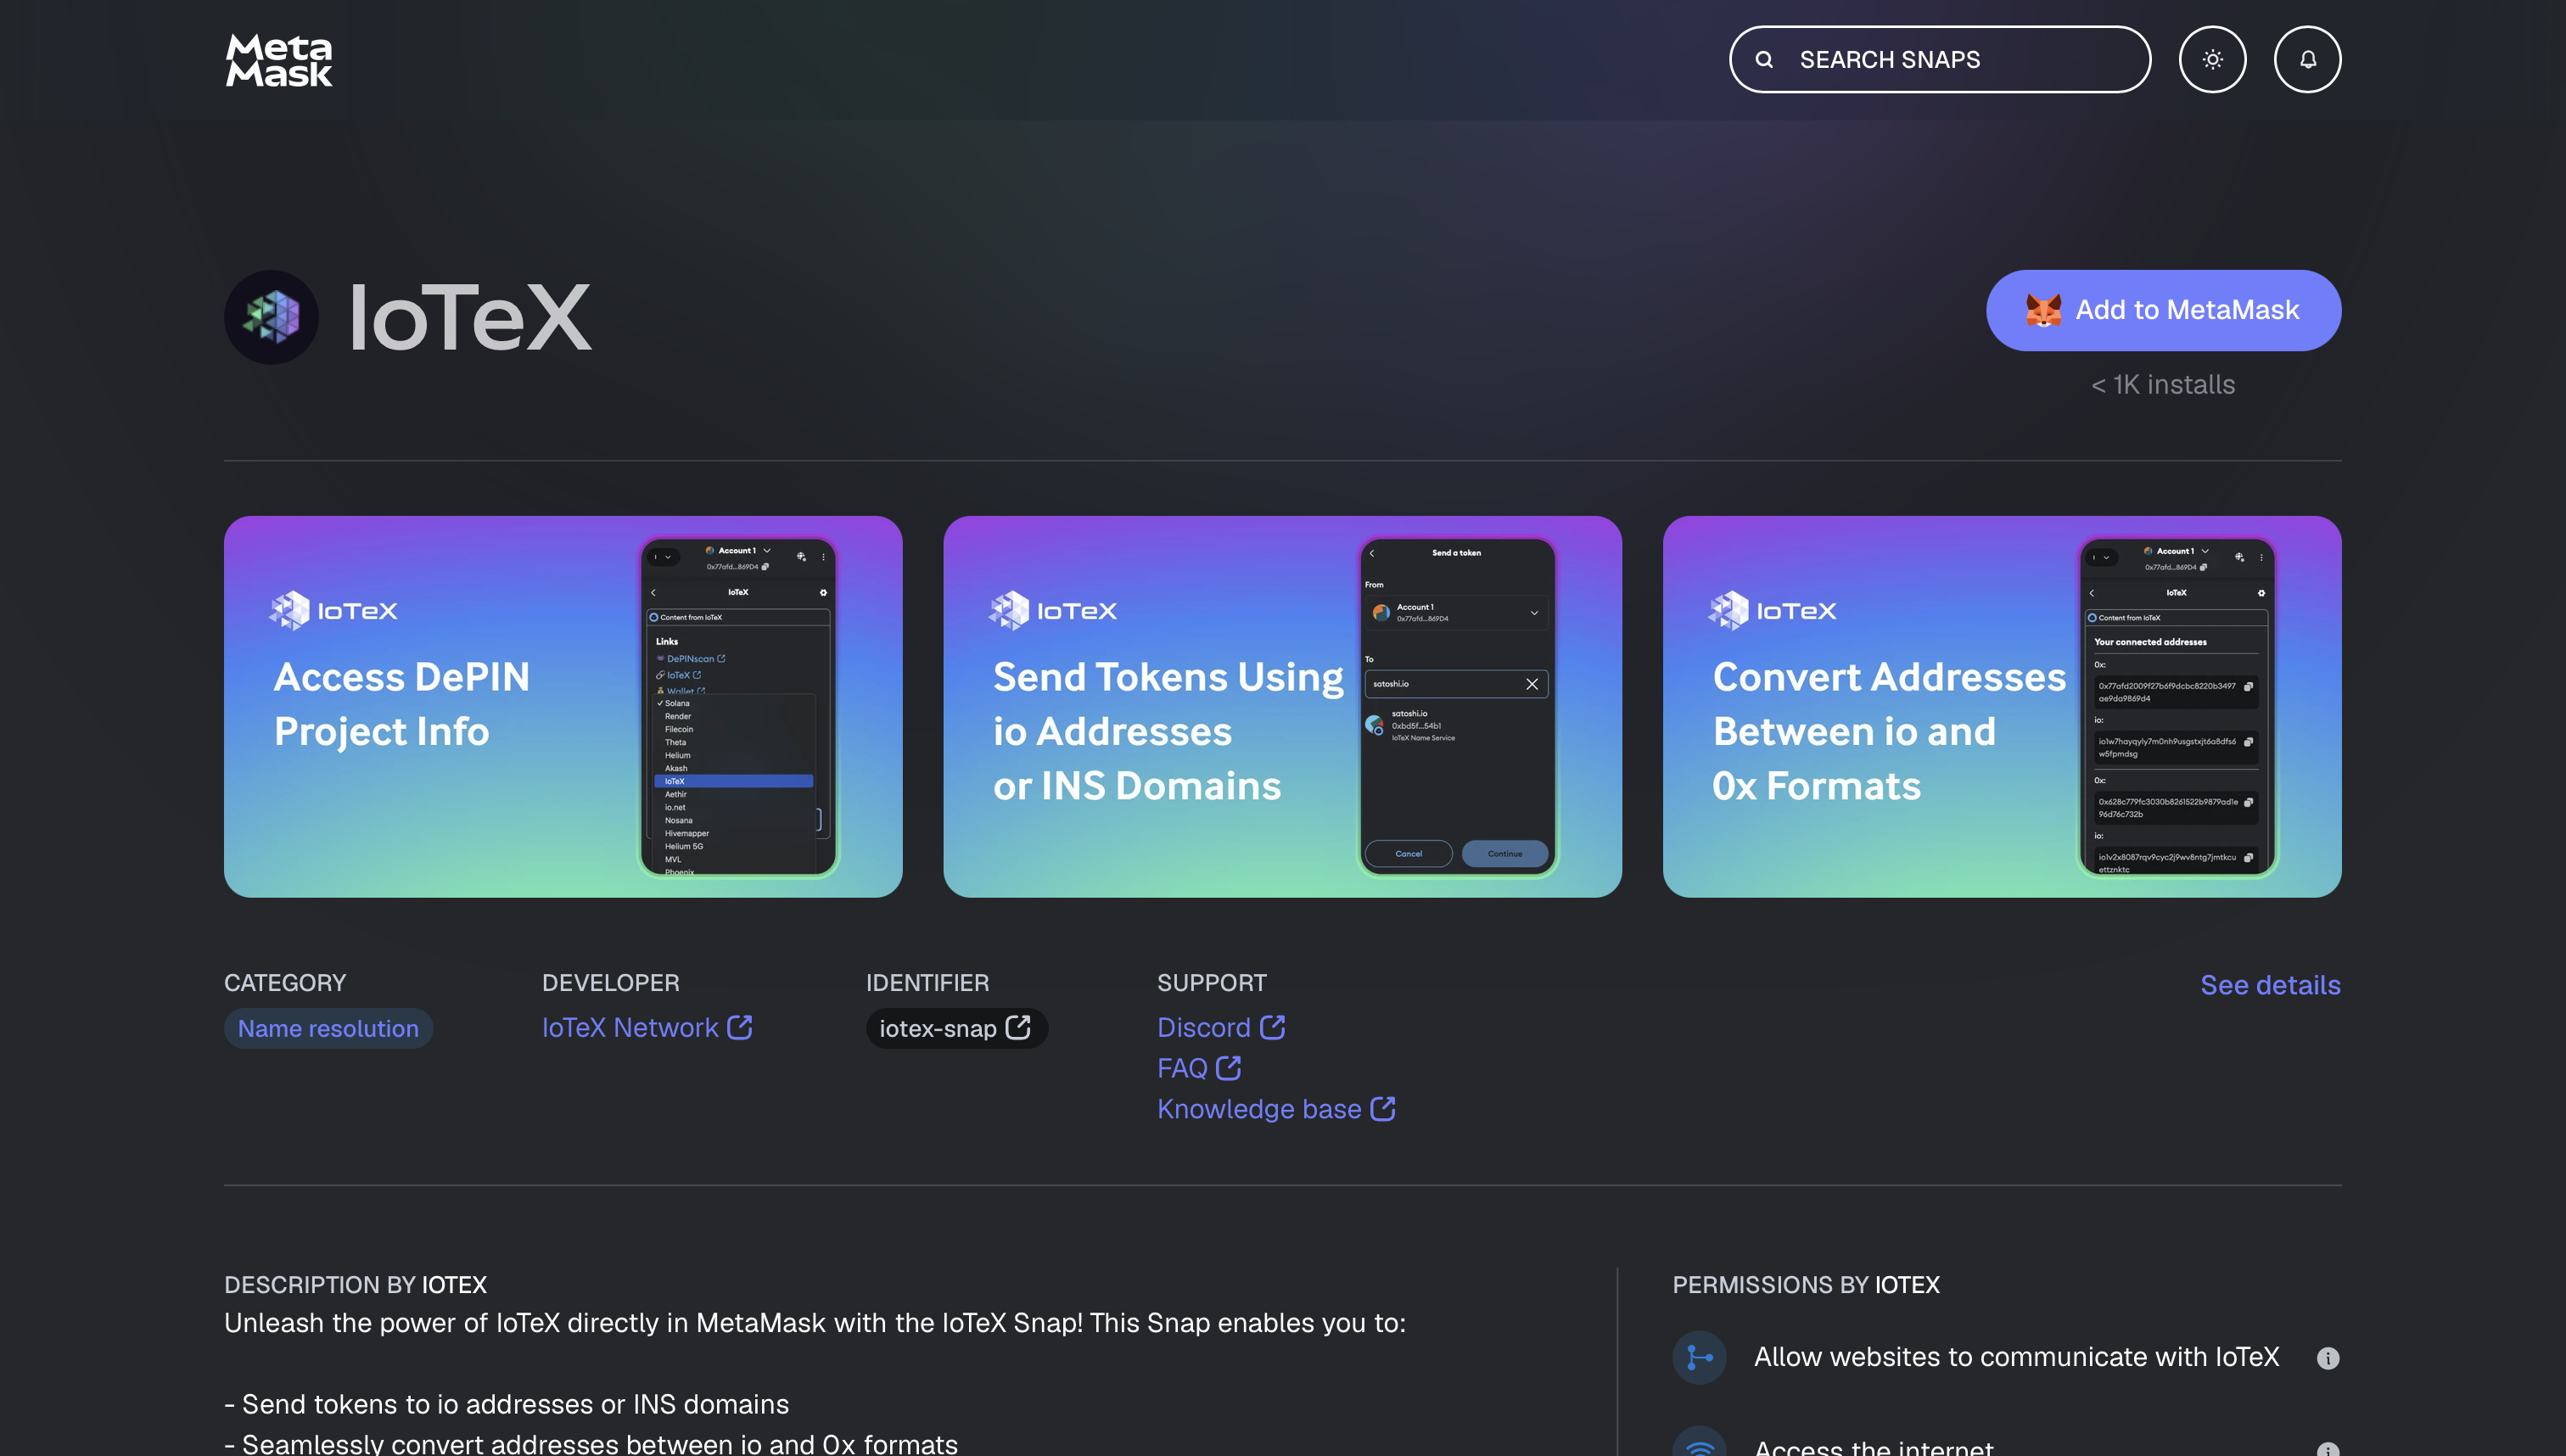Open the See details link
This screenshot has width=2566, height=1456.
tap(2270, 985)
